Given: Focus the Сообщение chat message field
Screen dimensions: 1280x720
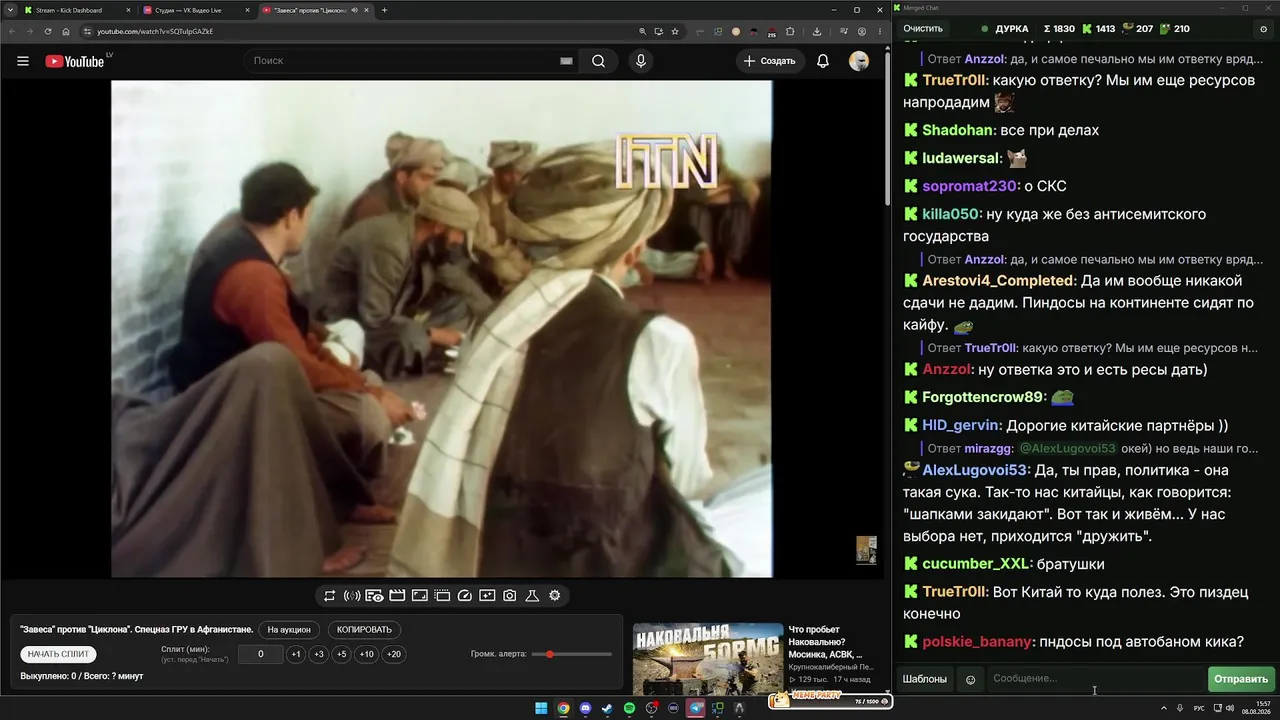Looking at the screenshot, I should point(1095,679).
